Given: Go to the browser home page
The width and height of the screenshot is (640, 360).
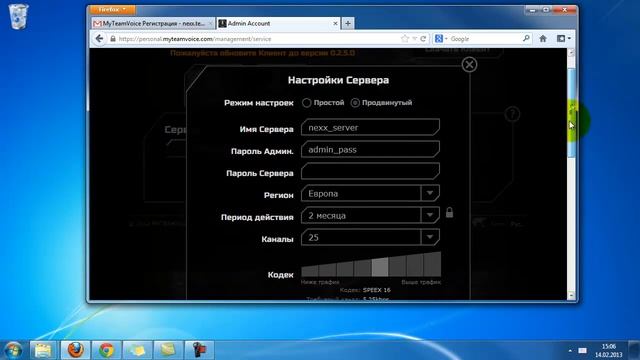Looking at the screenshot, I should [543, 39].
